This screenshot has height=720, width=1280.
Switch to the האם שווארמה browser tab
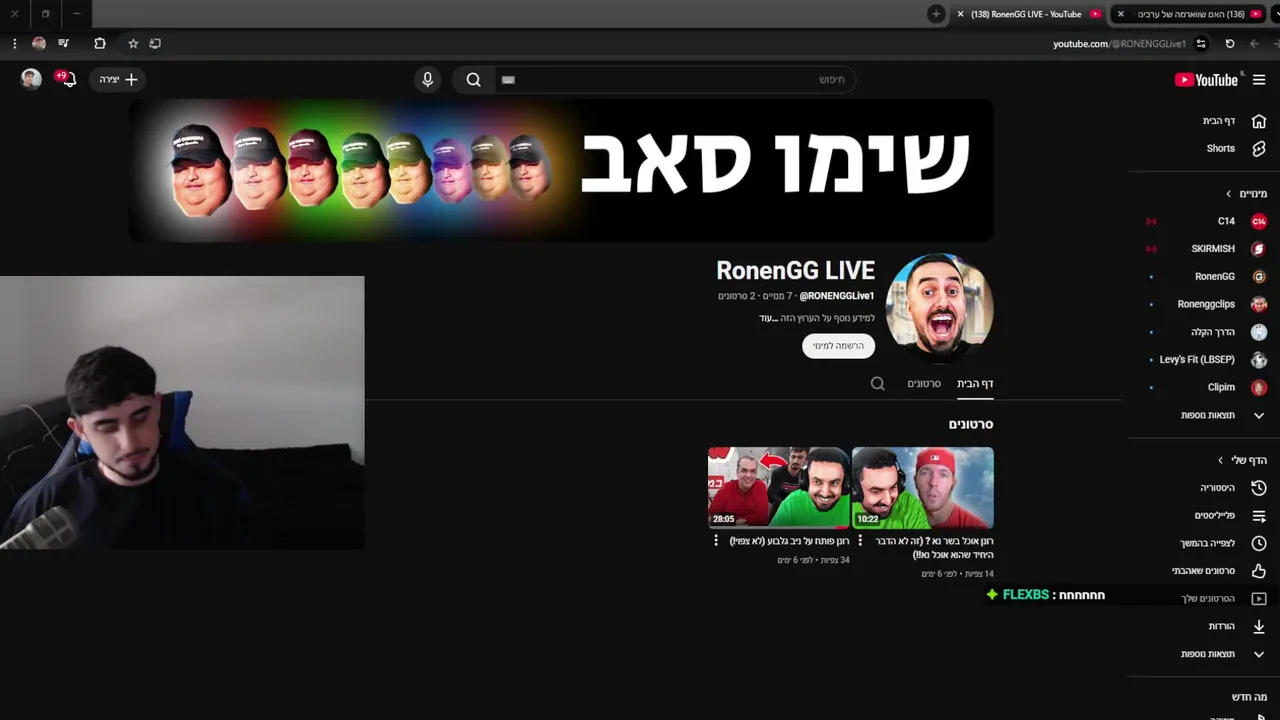[x=1190, y=14]
